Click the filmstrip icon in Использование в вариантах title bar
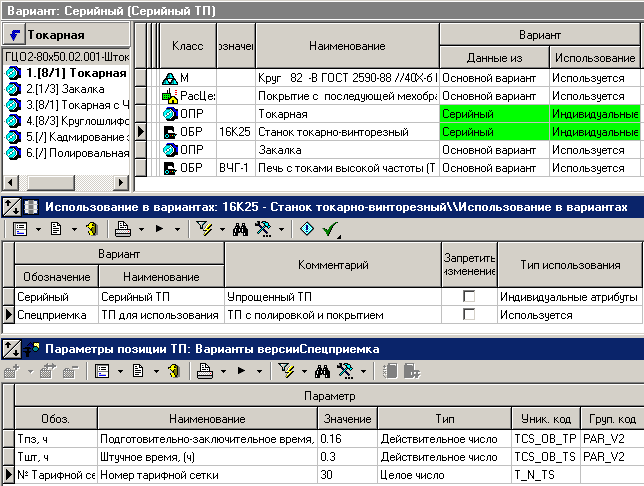 31,207
